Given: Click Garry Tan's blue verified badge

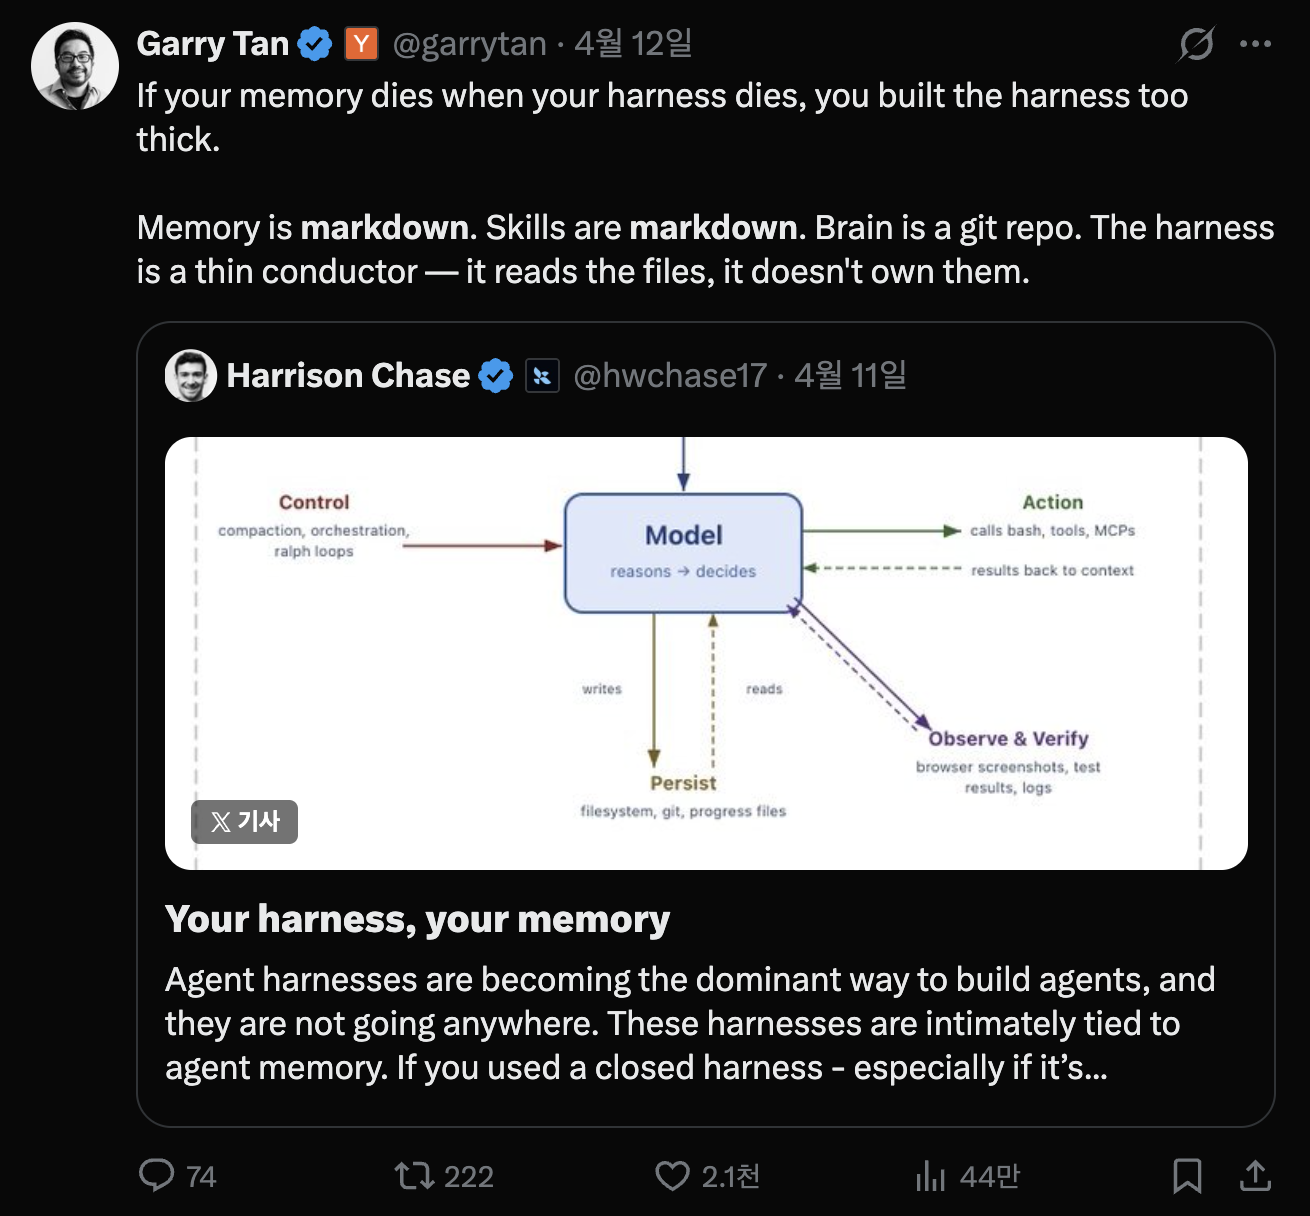Looking at the screenshot, I should coord(315,44).
